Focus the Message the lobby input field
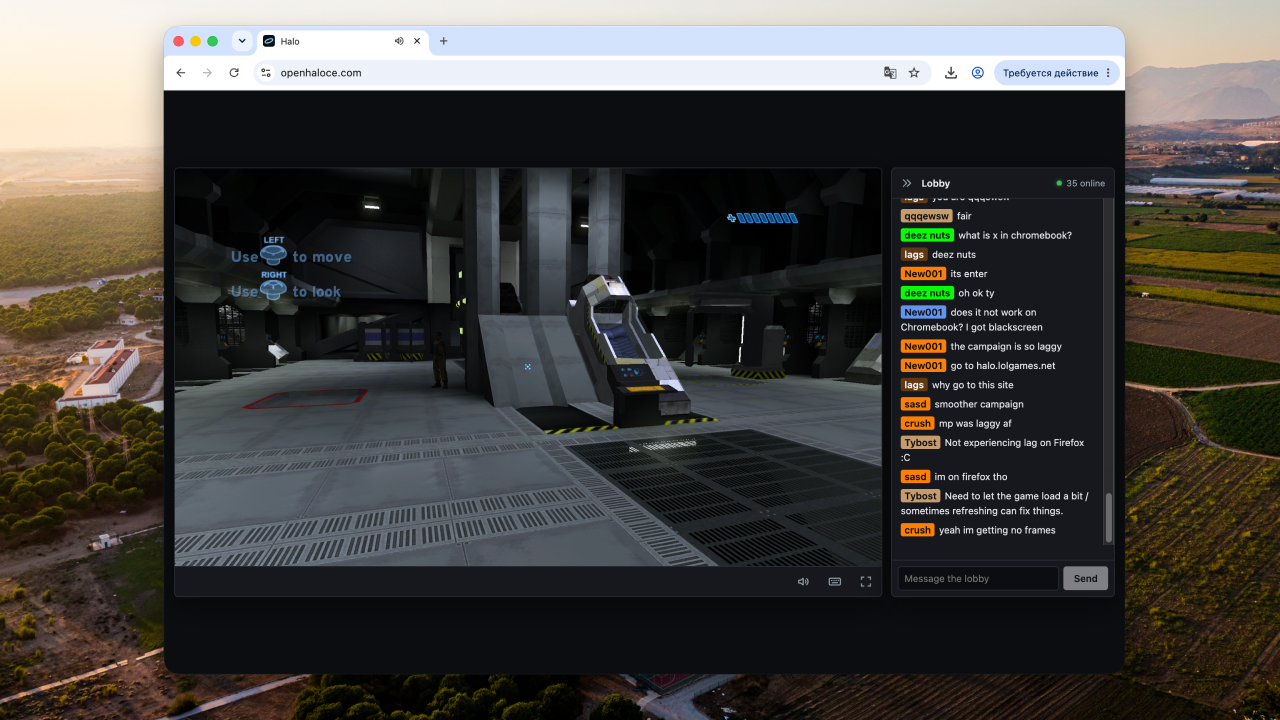The image size is (1280, 720). (978, 578)
